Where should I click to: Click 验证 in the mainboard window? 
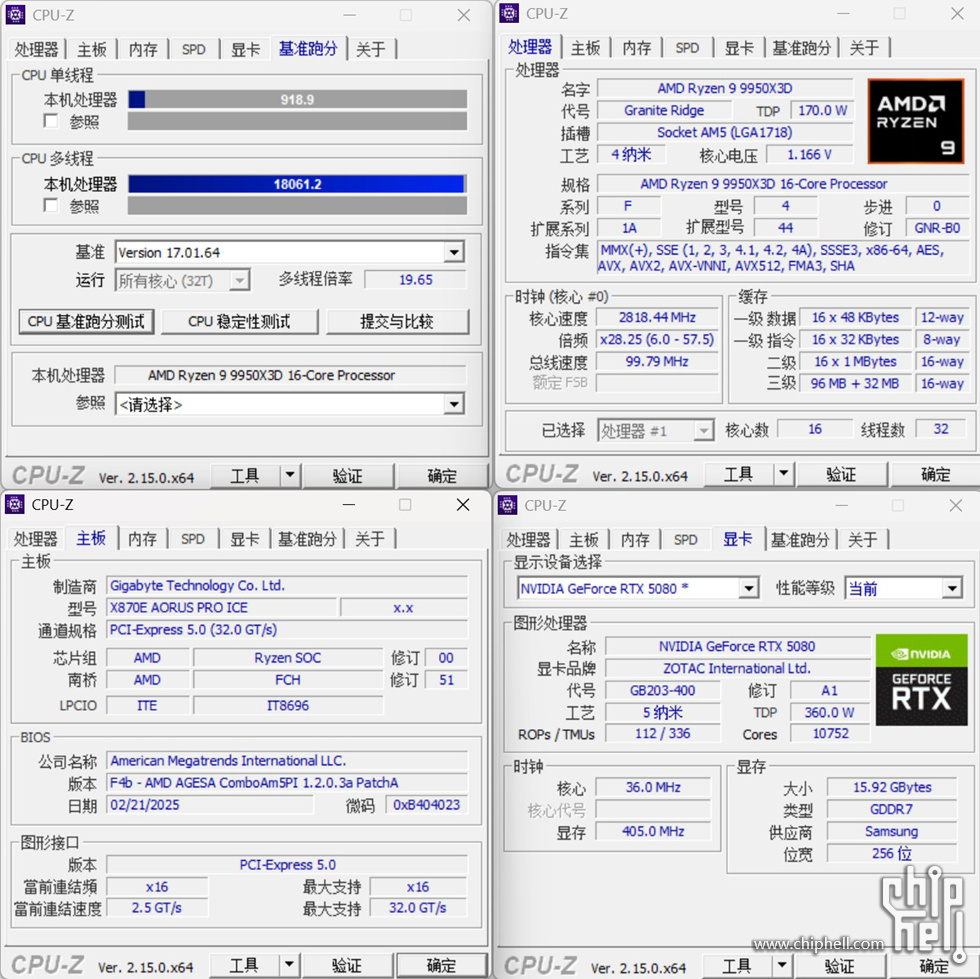(346, 965)
